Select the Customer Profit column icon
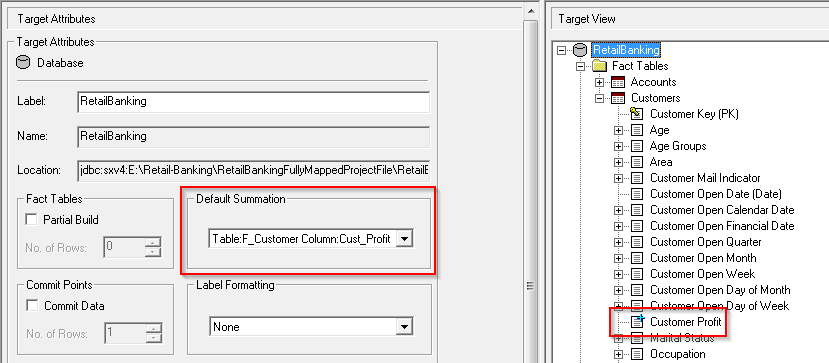 coord(638,321)
